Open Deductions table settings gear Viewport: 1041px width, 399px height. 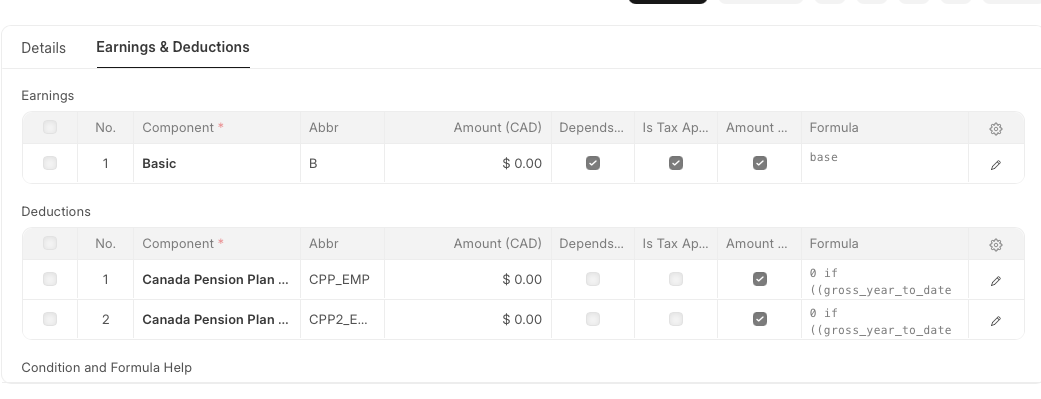(995, 245)
